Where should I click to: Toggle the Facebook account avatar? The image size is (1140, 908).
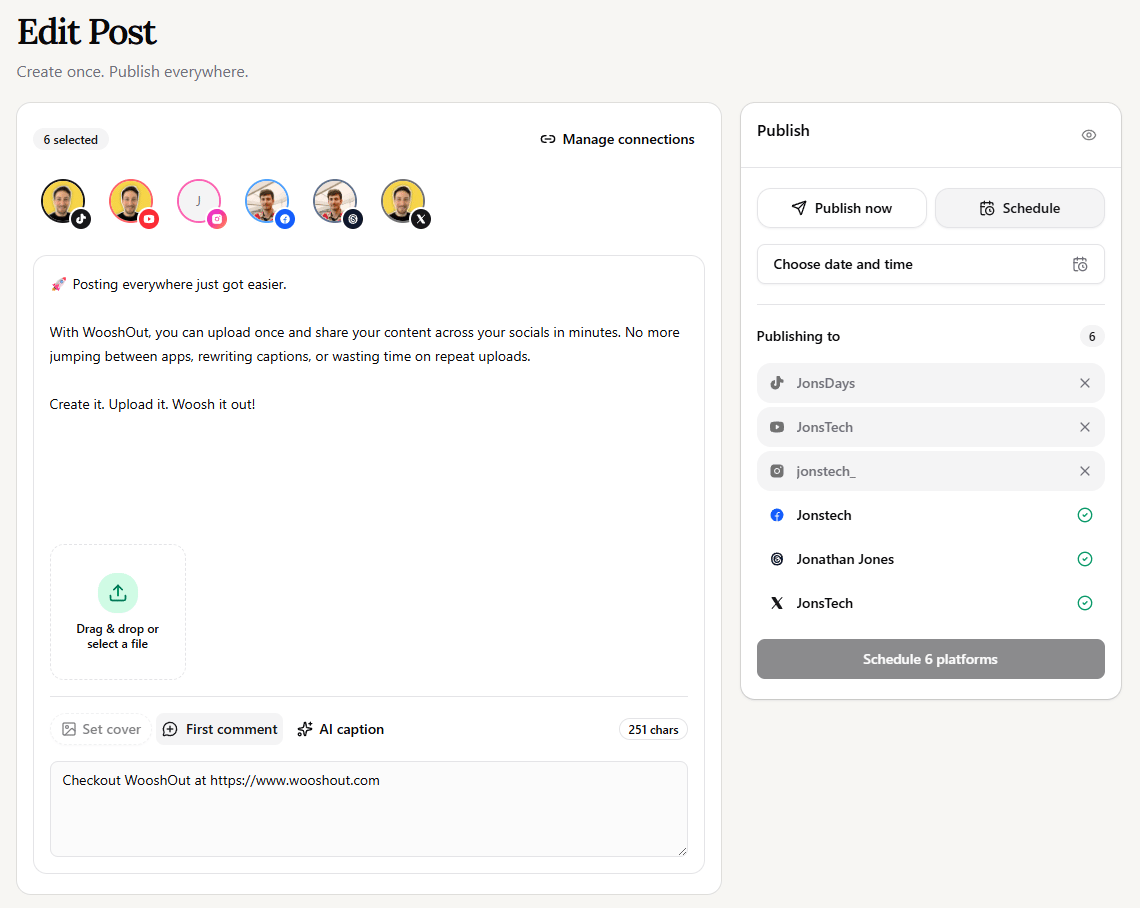[x=268, y=201]
